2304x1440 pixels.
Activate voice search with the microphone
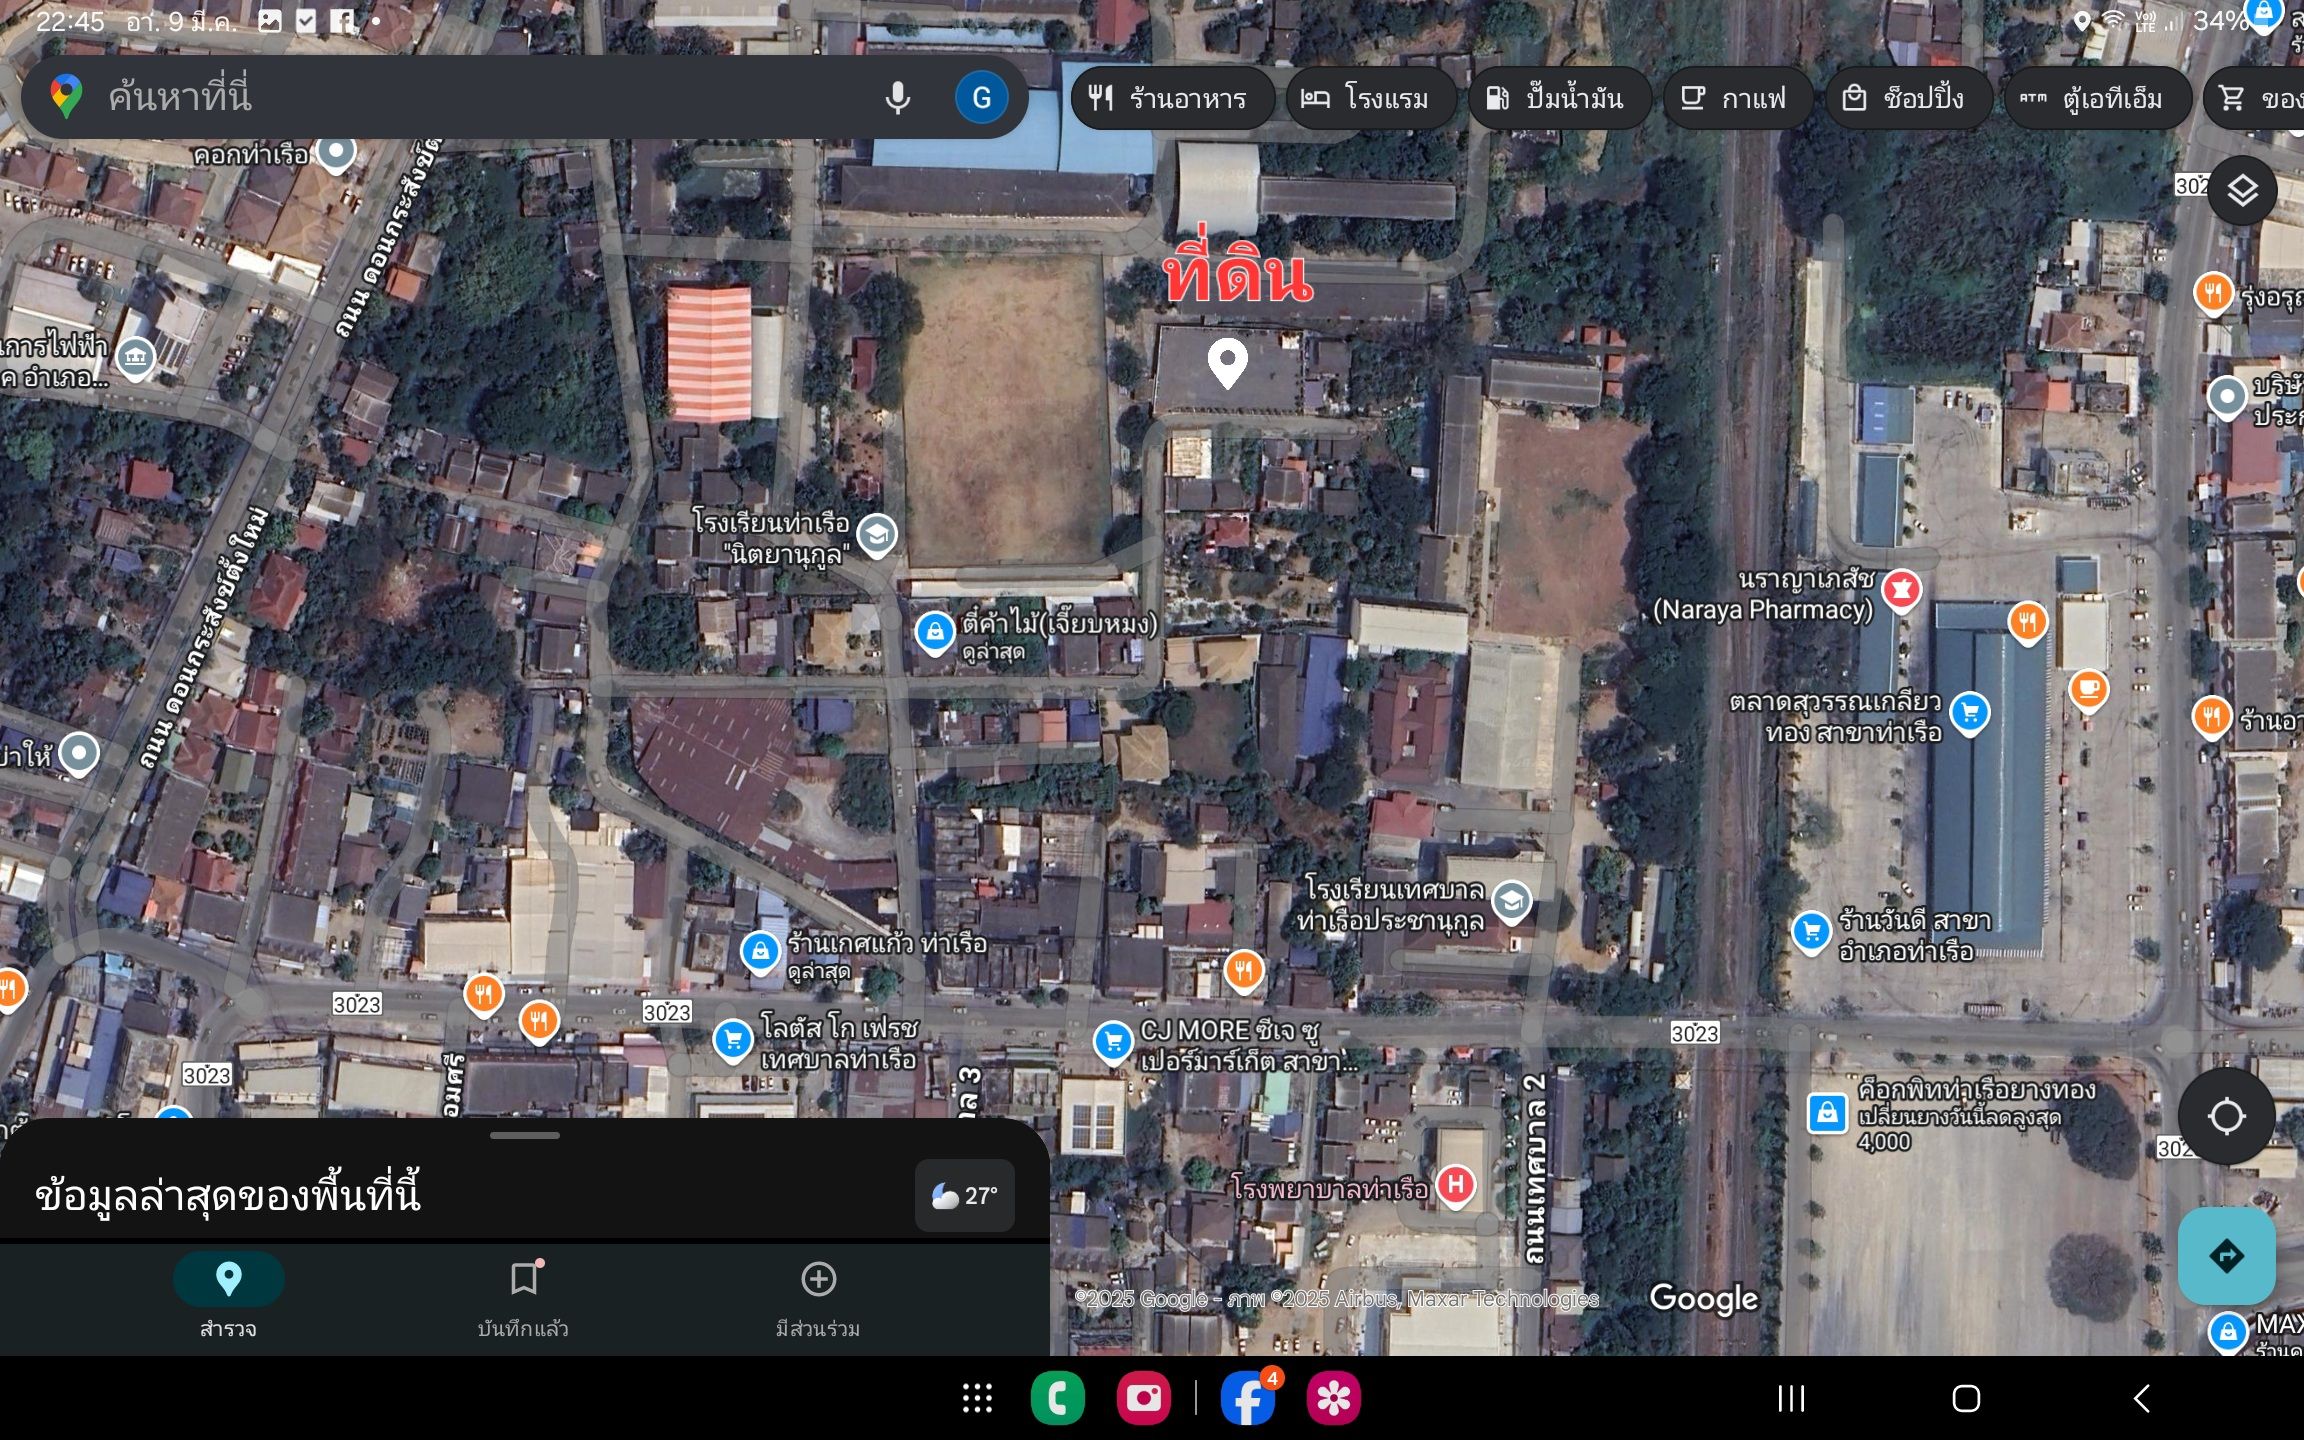(897, 97)
